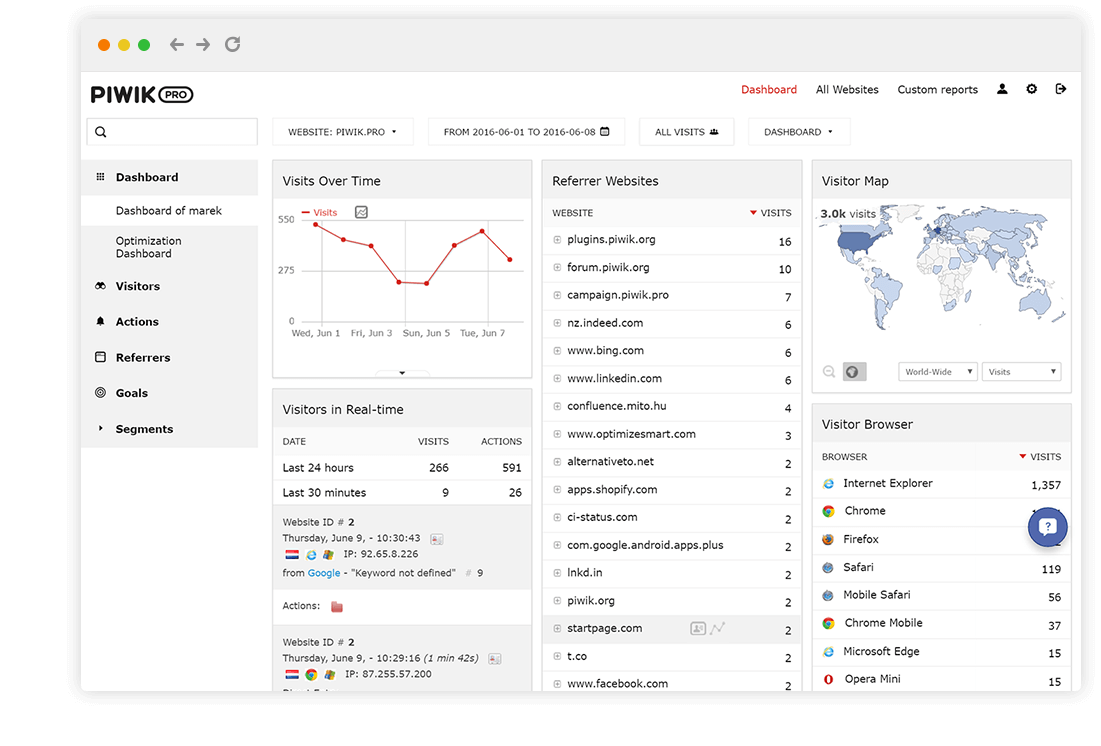Image resolution: width=1101 pixels, height=746 pixels.
Task: Open settings gear icon in header
Action: [1031, 89]
